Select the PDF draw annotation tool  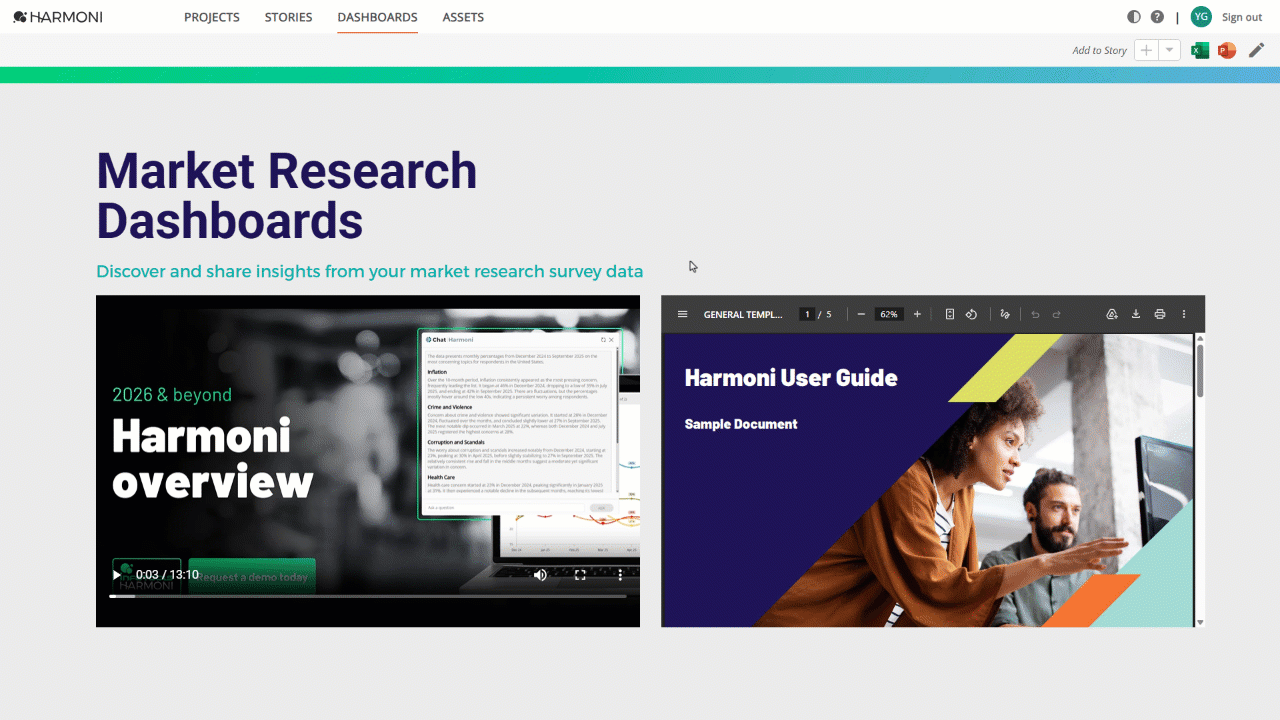click(x=1005, y=314)
